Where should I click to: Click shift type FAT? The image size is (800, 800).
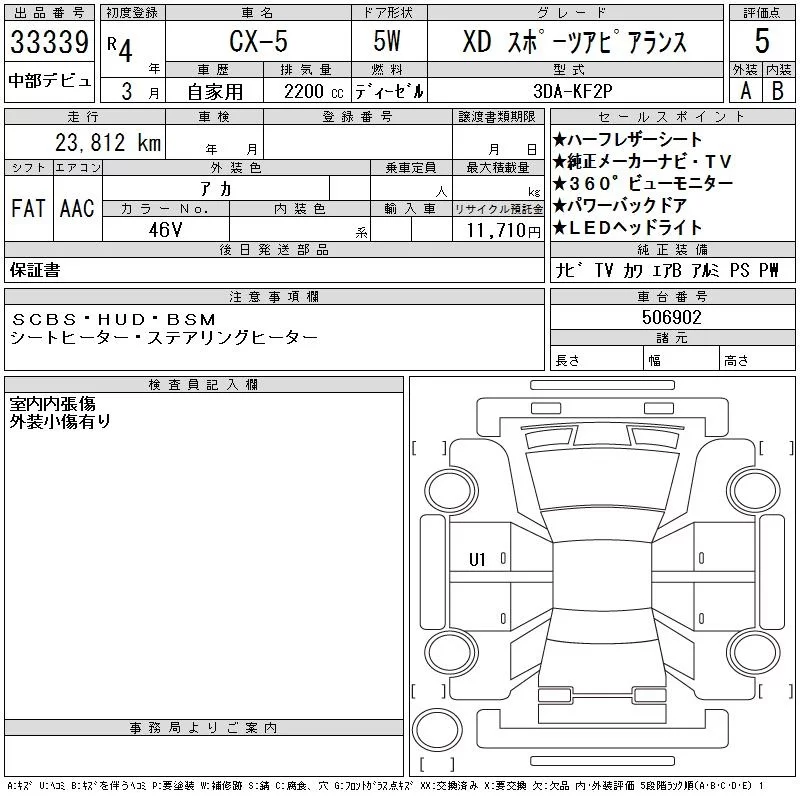click(x=28, y=208)
